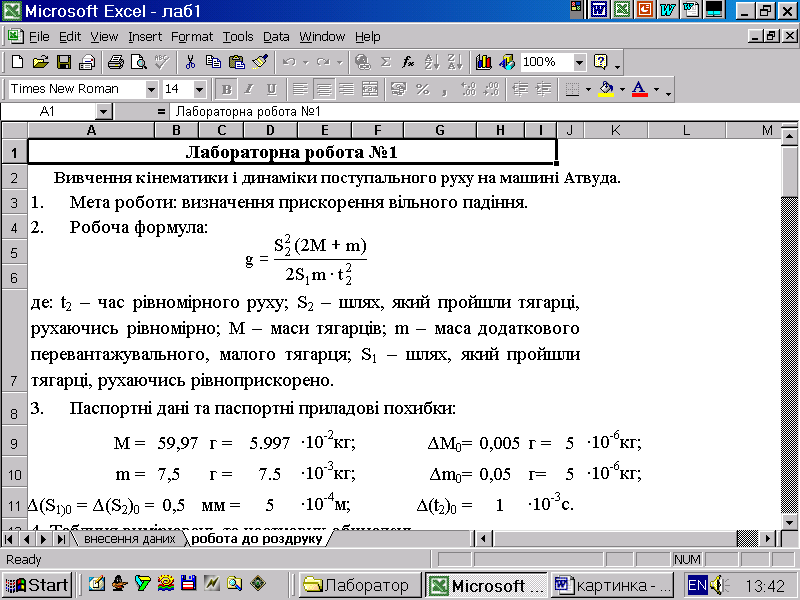Toggle Align Left
This screenshot has width=800, height=600.
coord(300,89)
